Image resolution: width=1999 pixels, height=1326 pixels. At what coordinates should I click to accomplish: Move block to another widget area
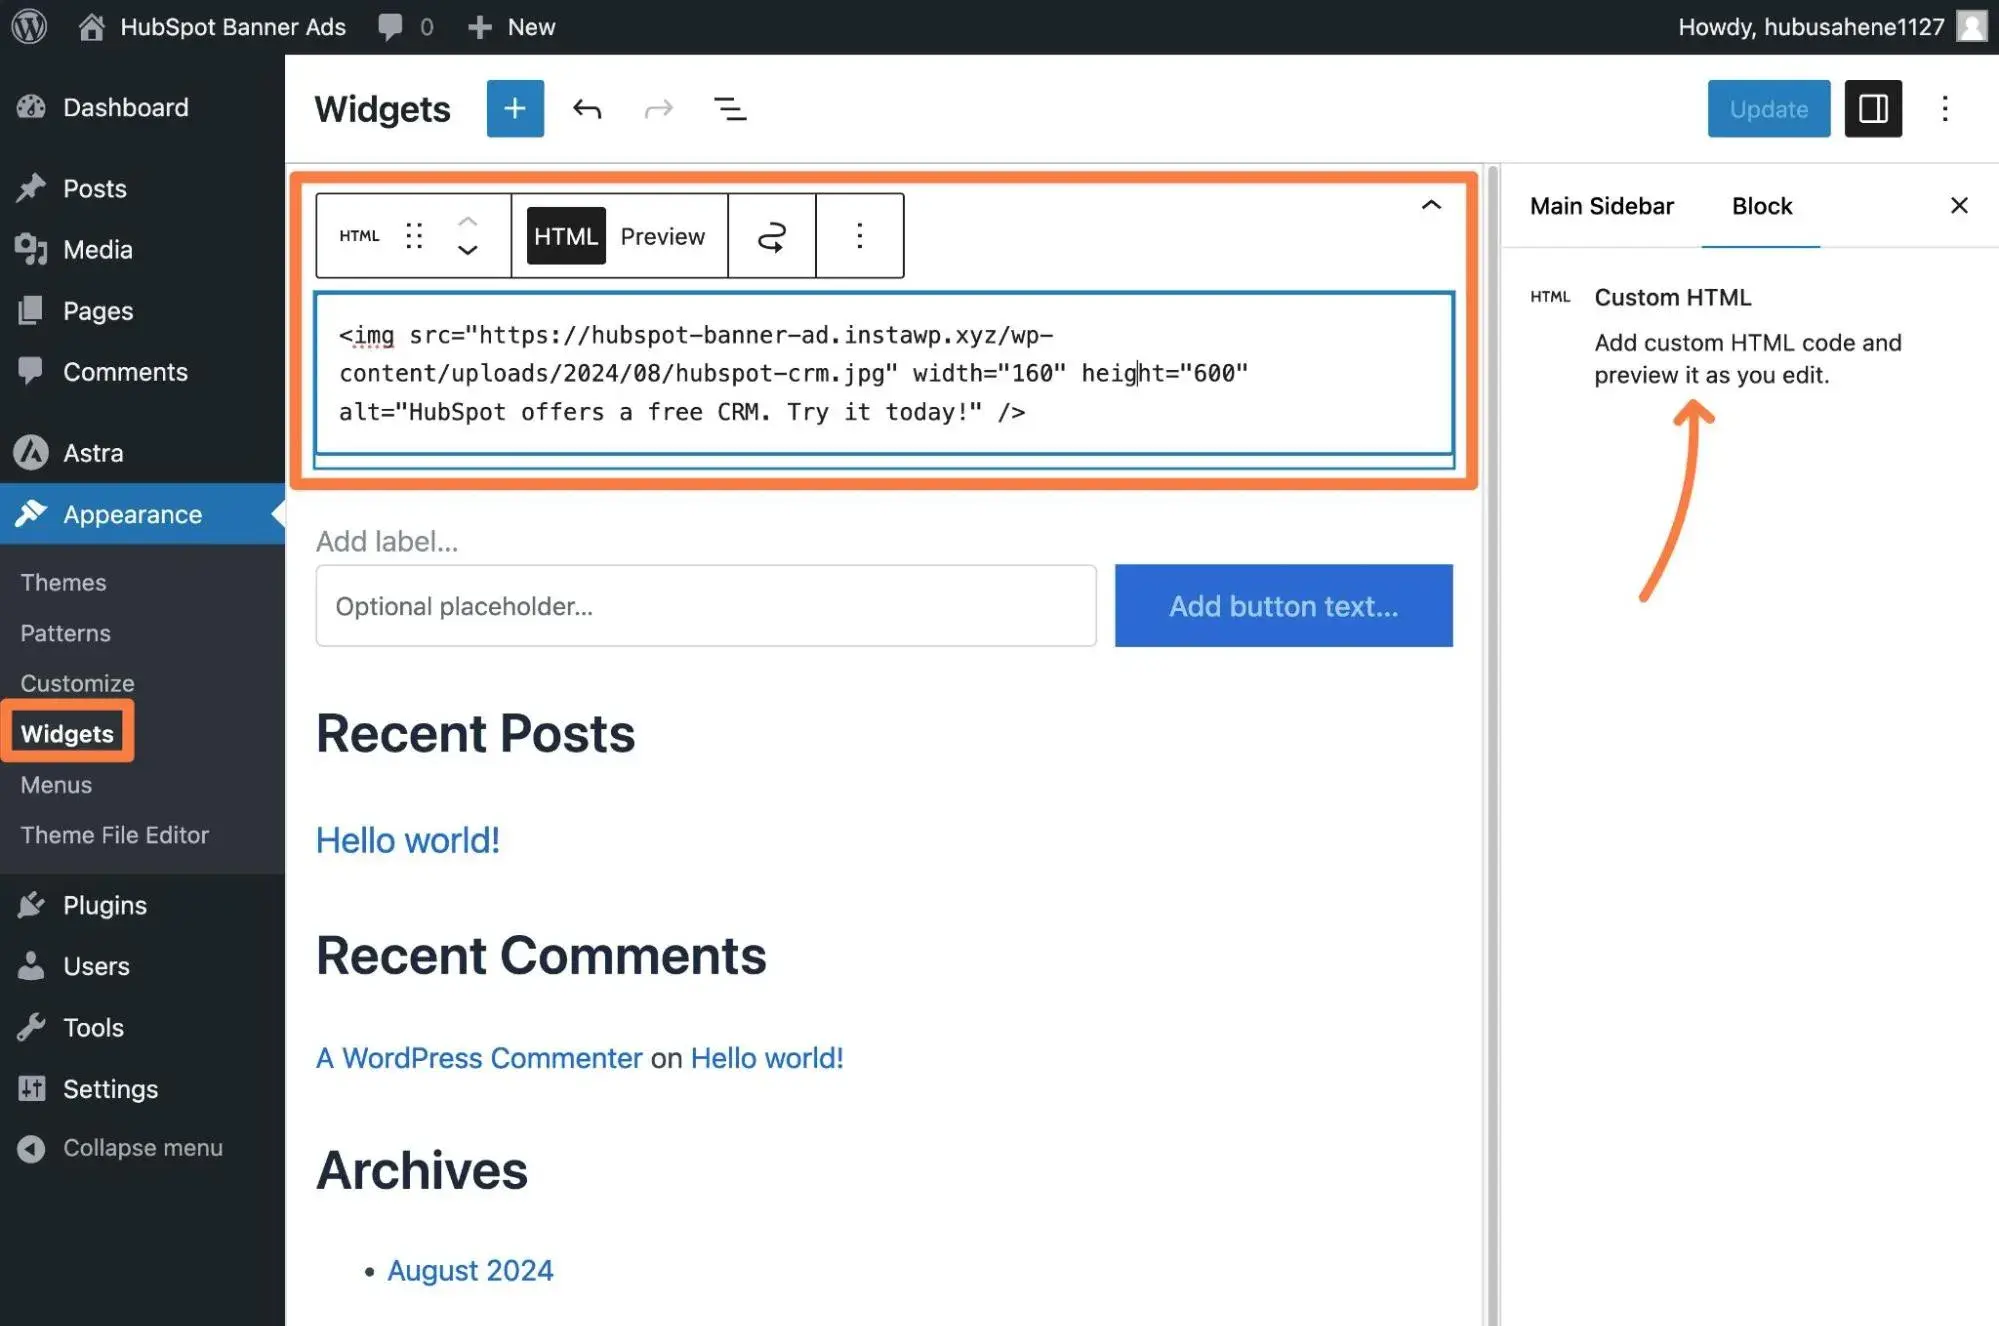[772, 236]
